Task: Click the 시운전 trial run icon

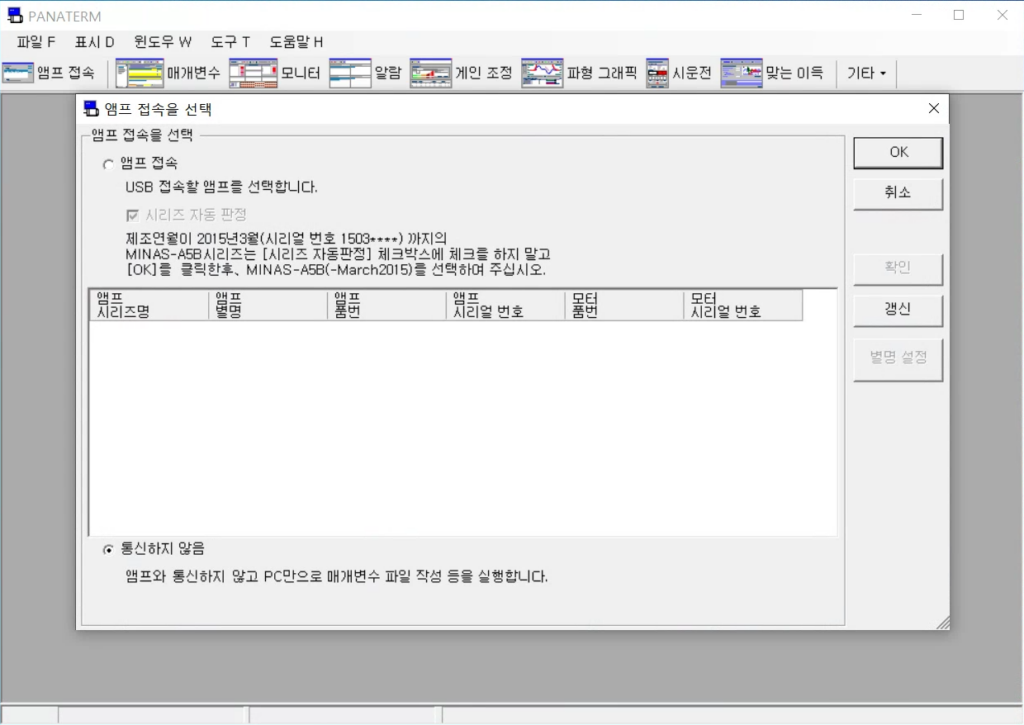Action: tap(657, 73)
